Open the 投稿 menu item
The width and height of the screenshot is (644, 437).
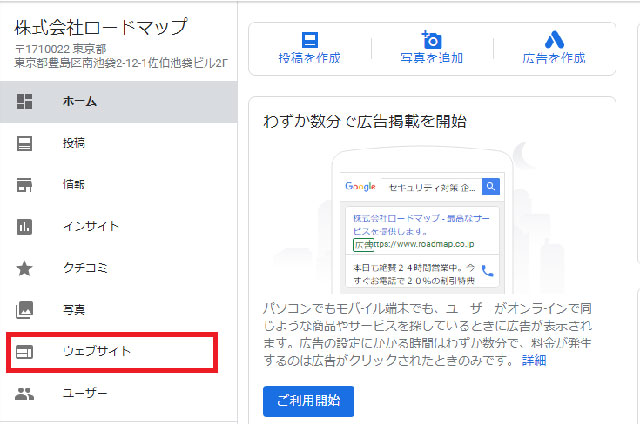click(x=119, y=143)
